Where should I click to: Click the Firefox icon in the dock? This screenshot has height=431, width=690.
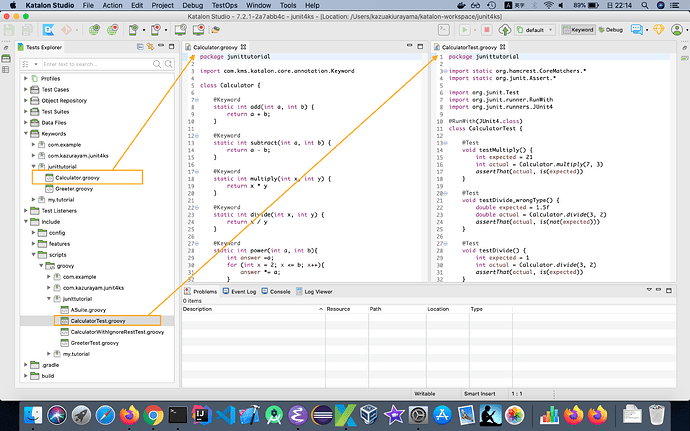point(127,413)
